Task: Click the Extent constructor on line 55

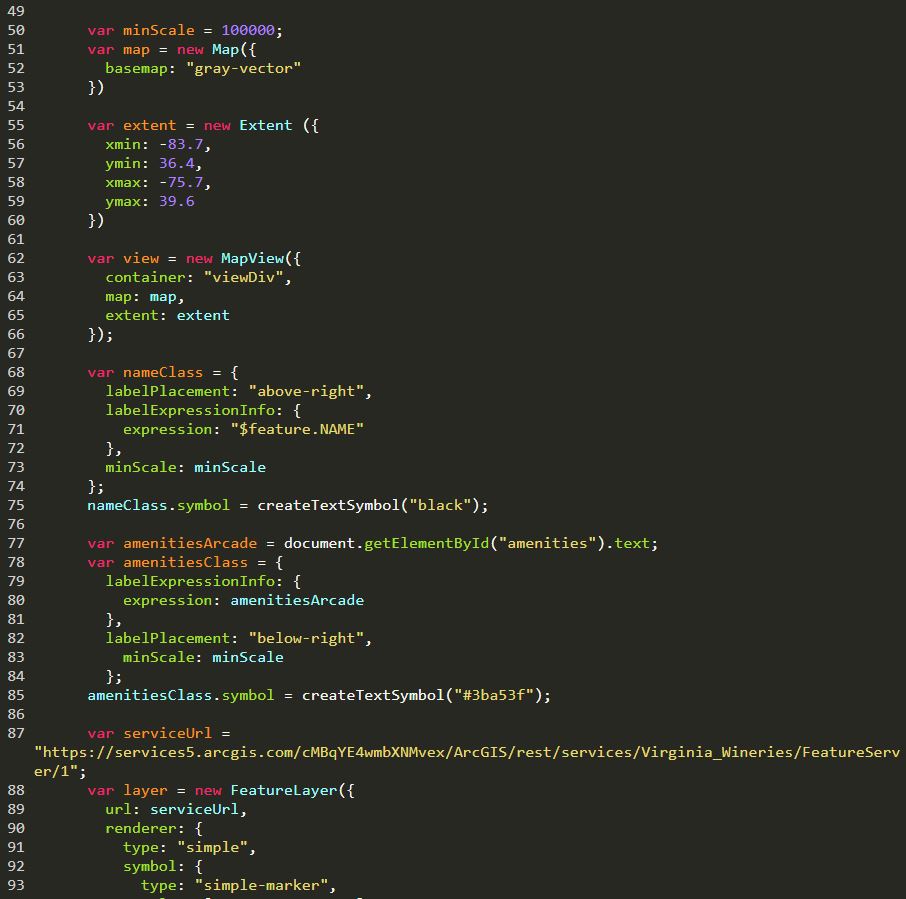Action: click(x=265, y=125)
